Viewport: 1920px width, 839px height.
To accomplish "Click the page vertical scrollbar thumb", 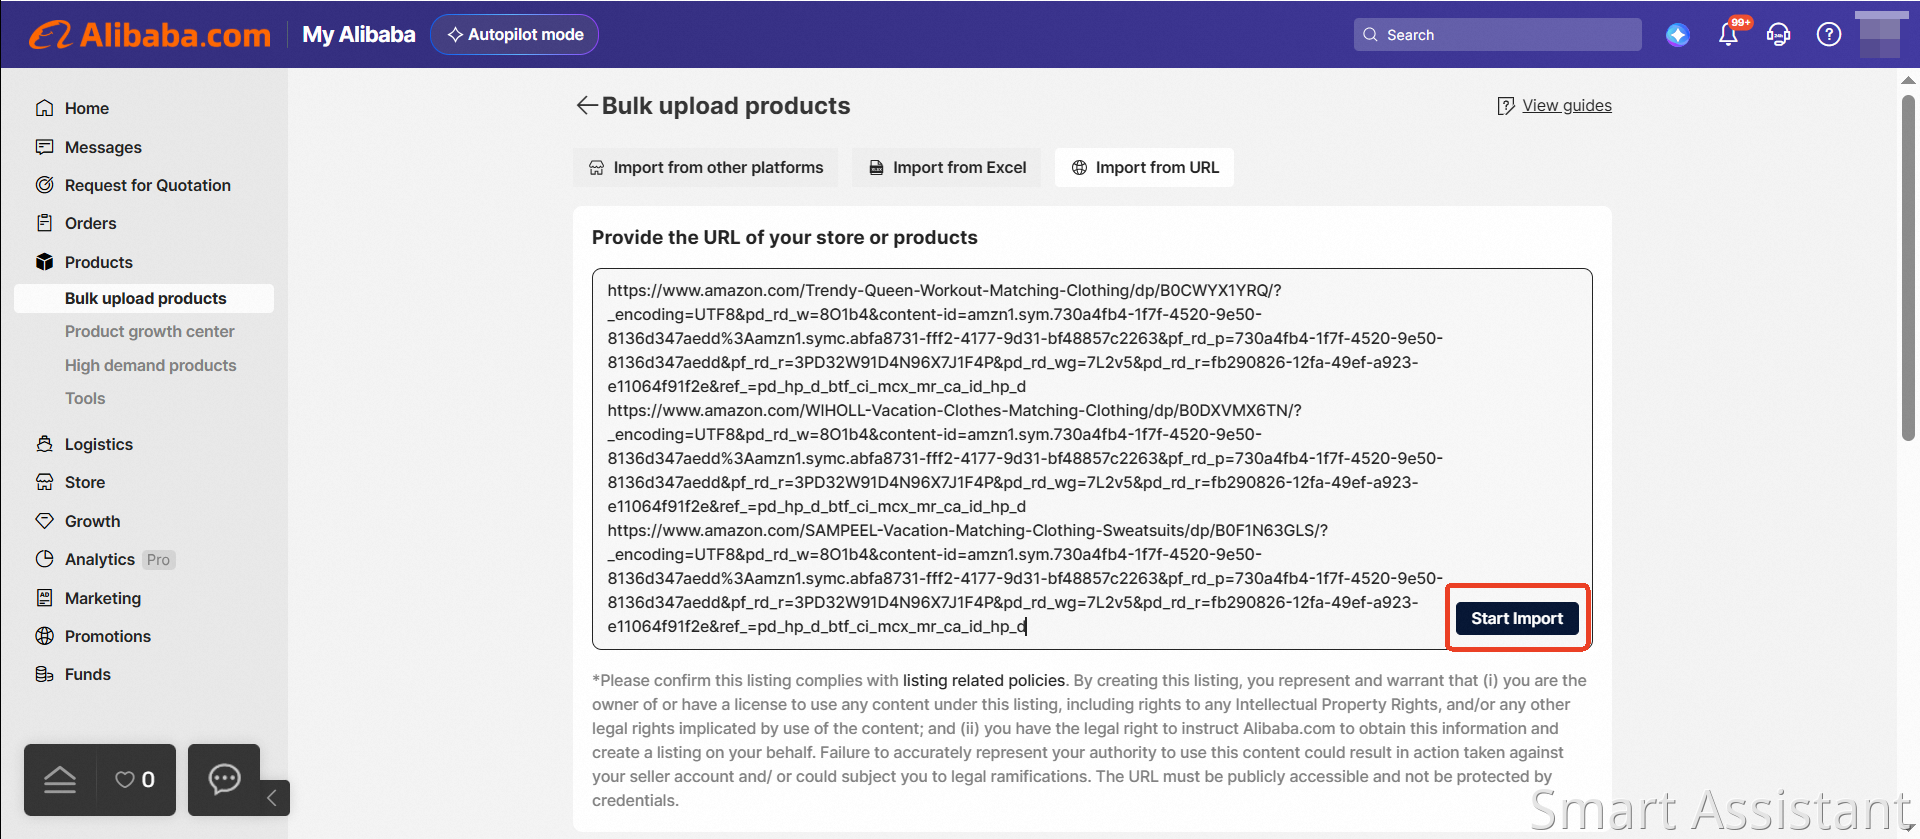I will (1908, 268).
